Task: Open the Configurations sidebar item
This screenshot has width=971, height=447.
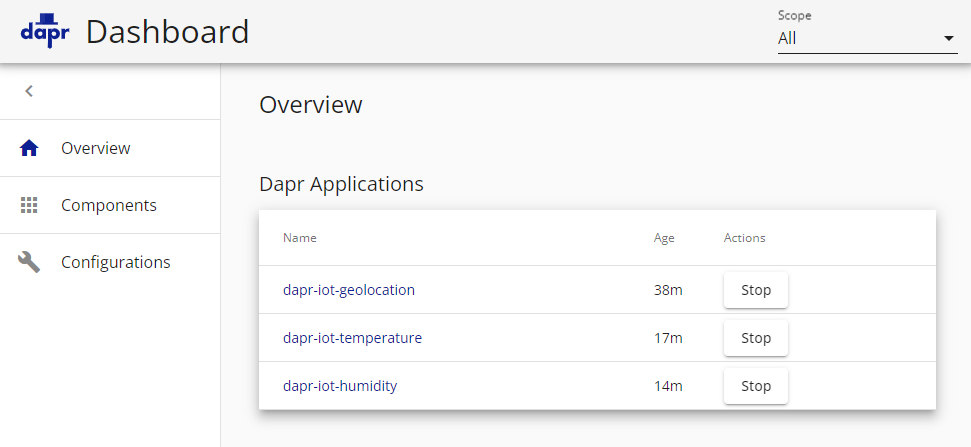Action: click(110, 262)
